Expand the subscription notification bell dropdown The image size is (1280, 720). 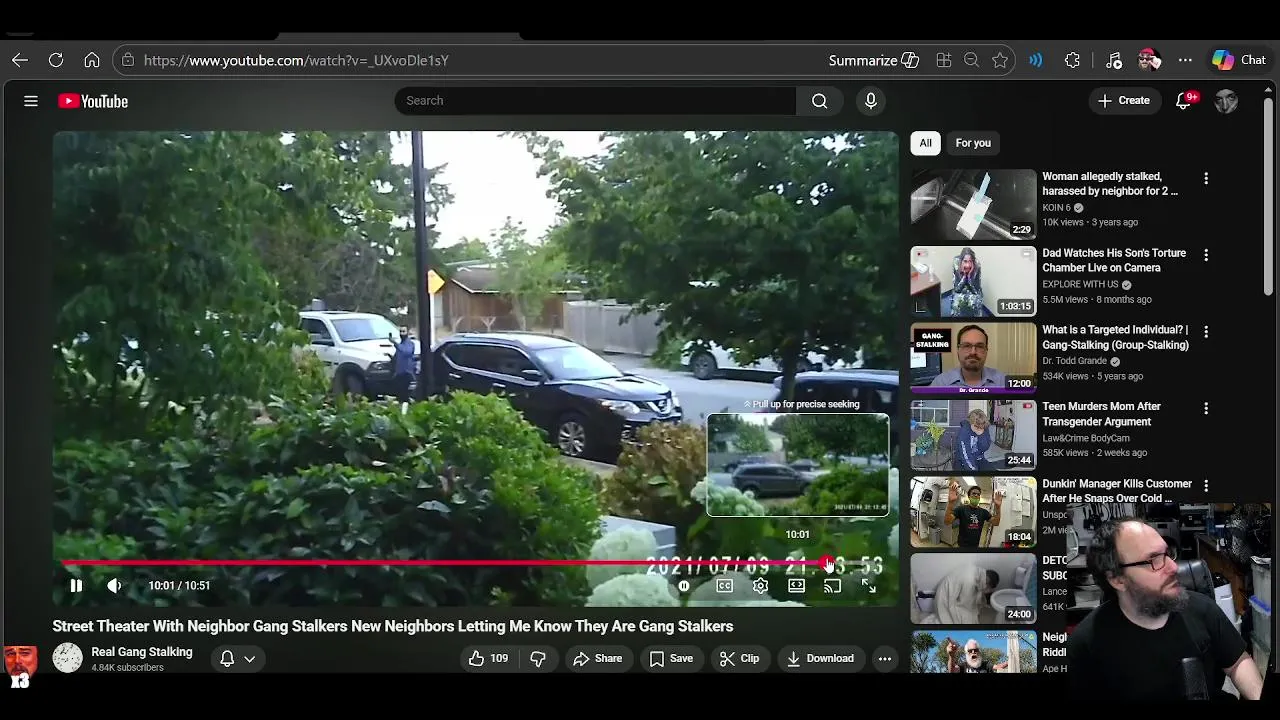(x=238, y=658)
